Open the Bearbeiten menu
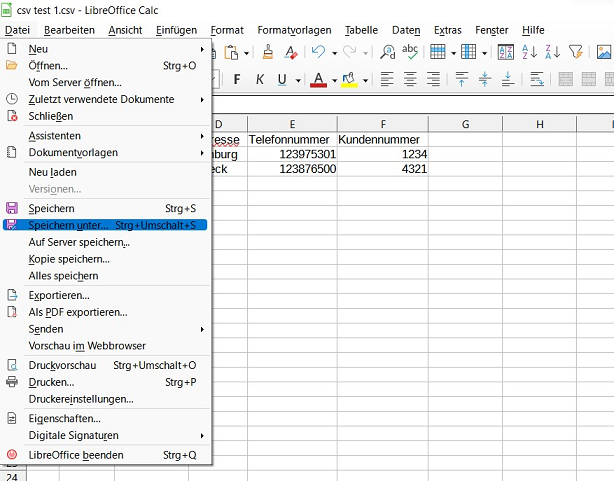 (x=69, y=30)
